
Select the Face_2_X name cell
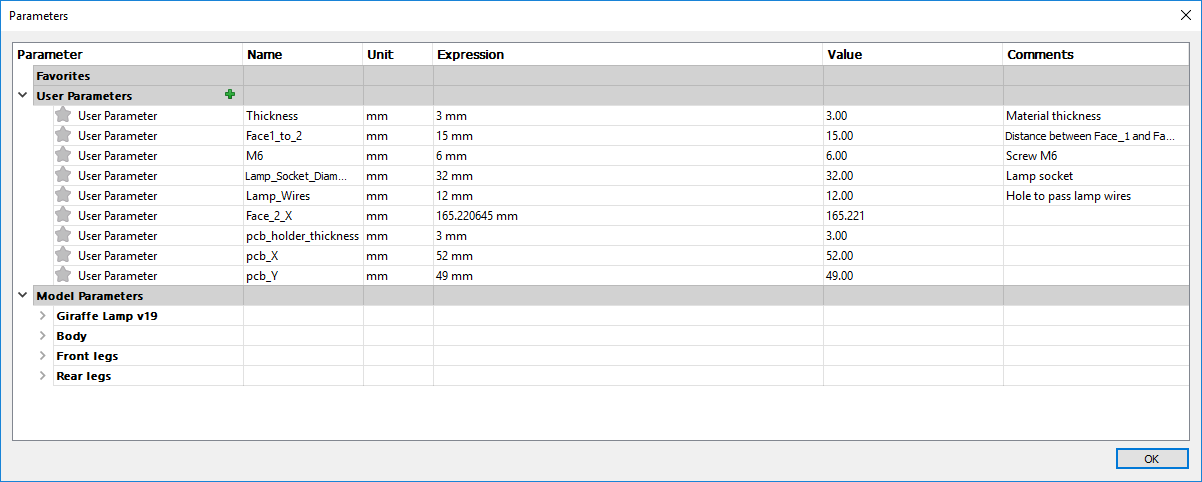pyautogui.click(x=303, y=216)
